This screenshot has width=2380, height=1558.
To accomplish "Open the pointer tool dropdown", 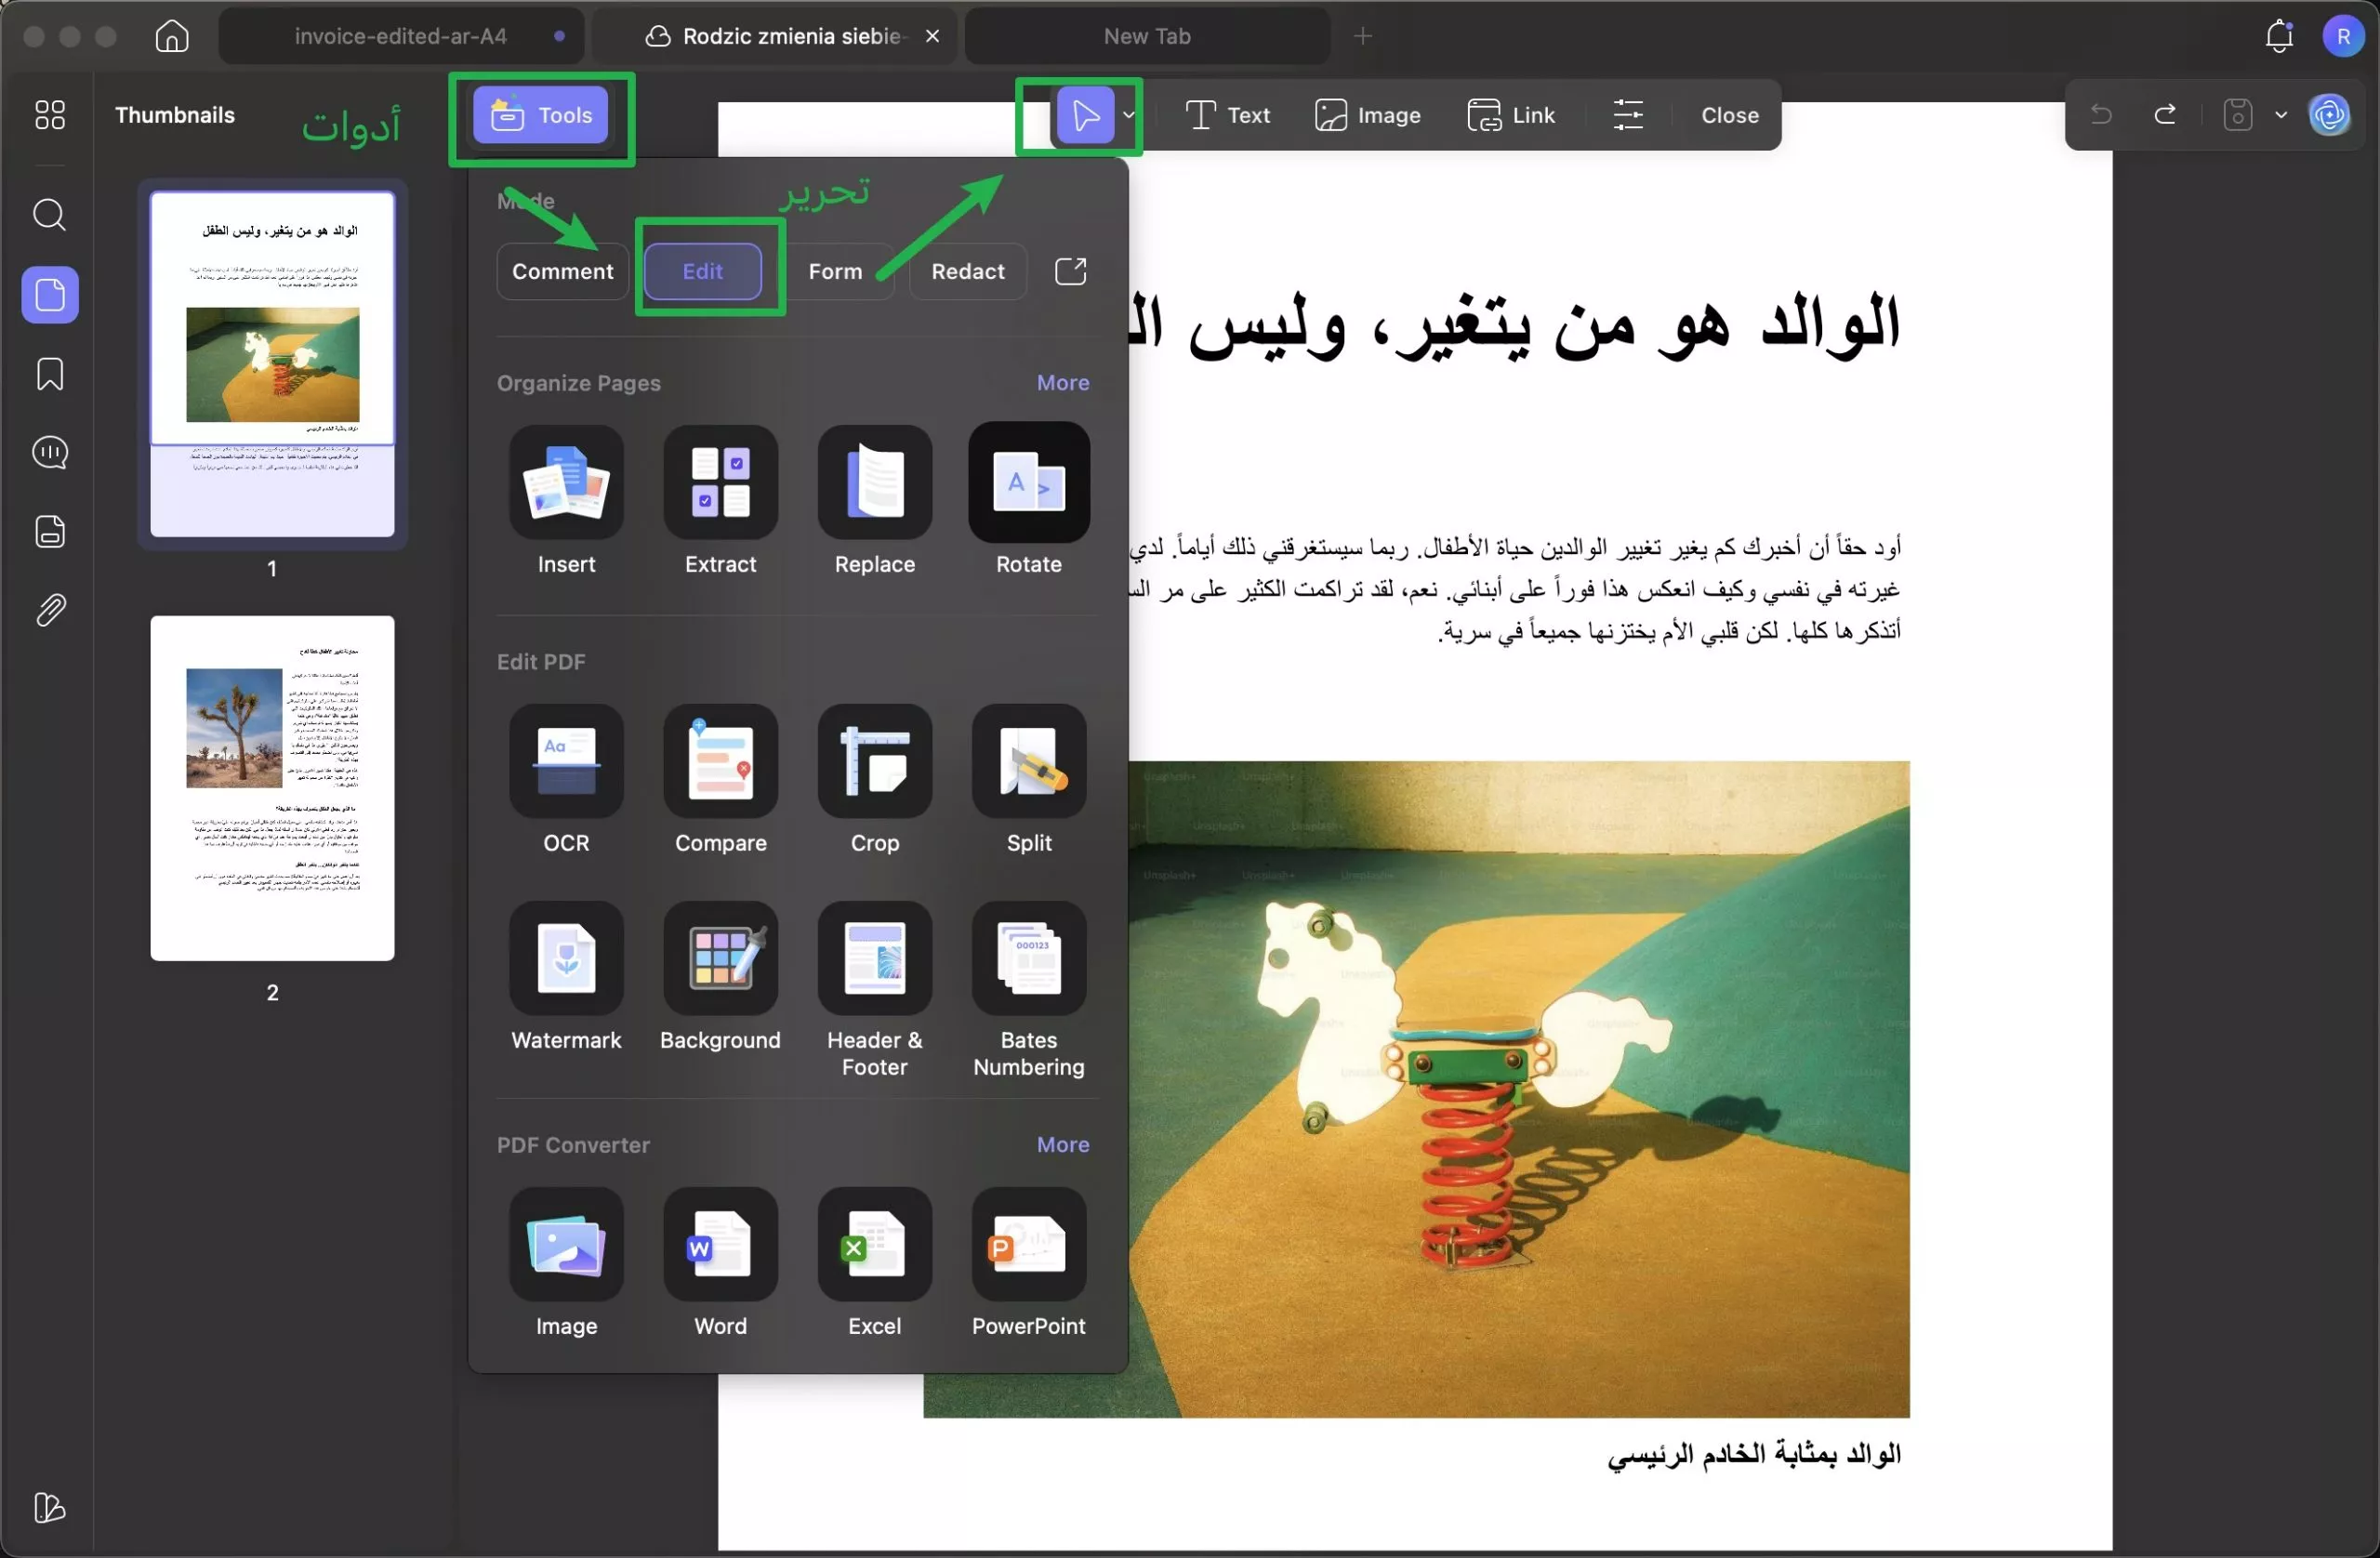I will [1128, 115].
